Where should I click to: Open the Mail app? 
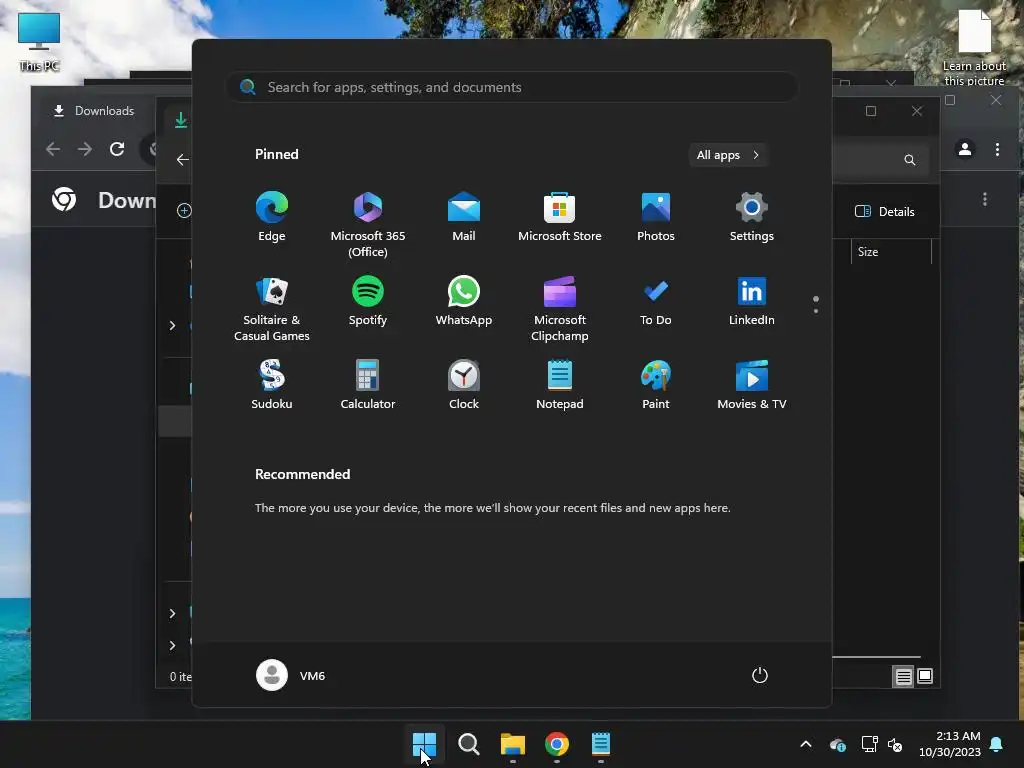click(x=464, y=217)
